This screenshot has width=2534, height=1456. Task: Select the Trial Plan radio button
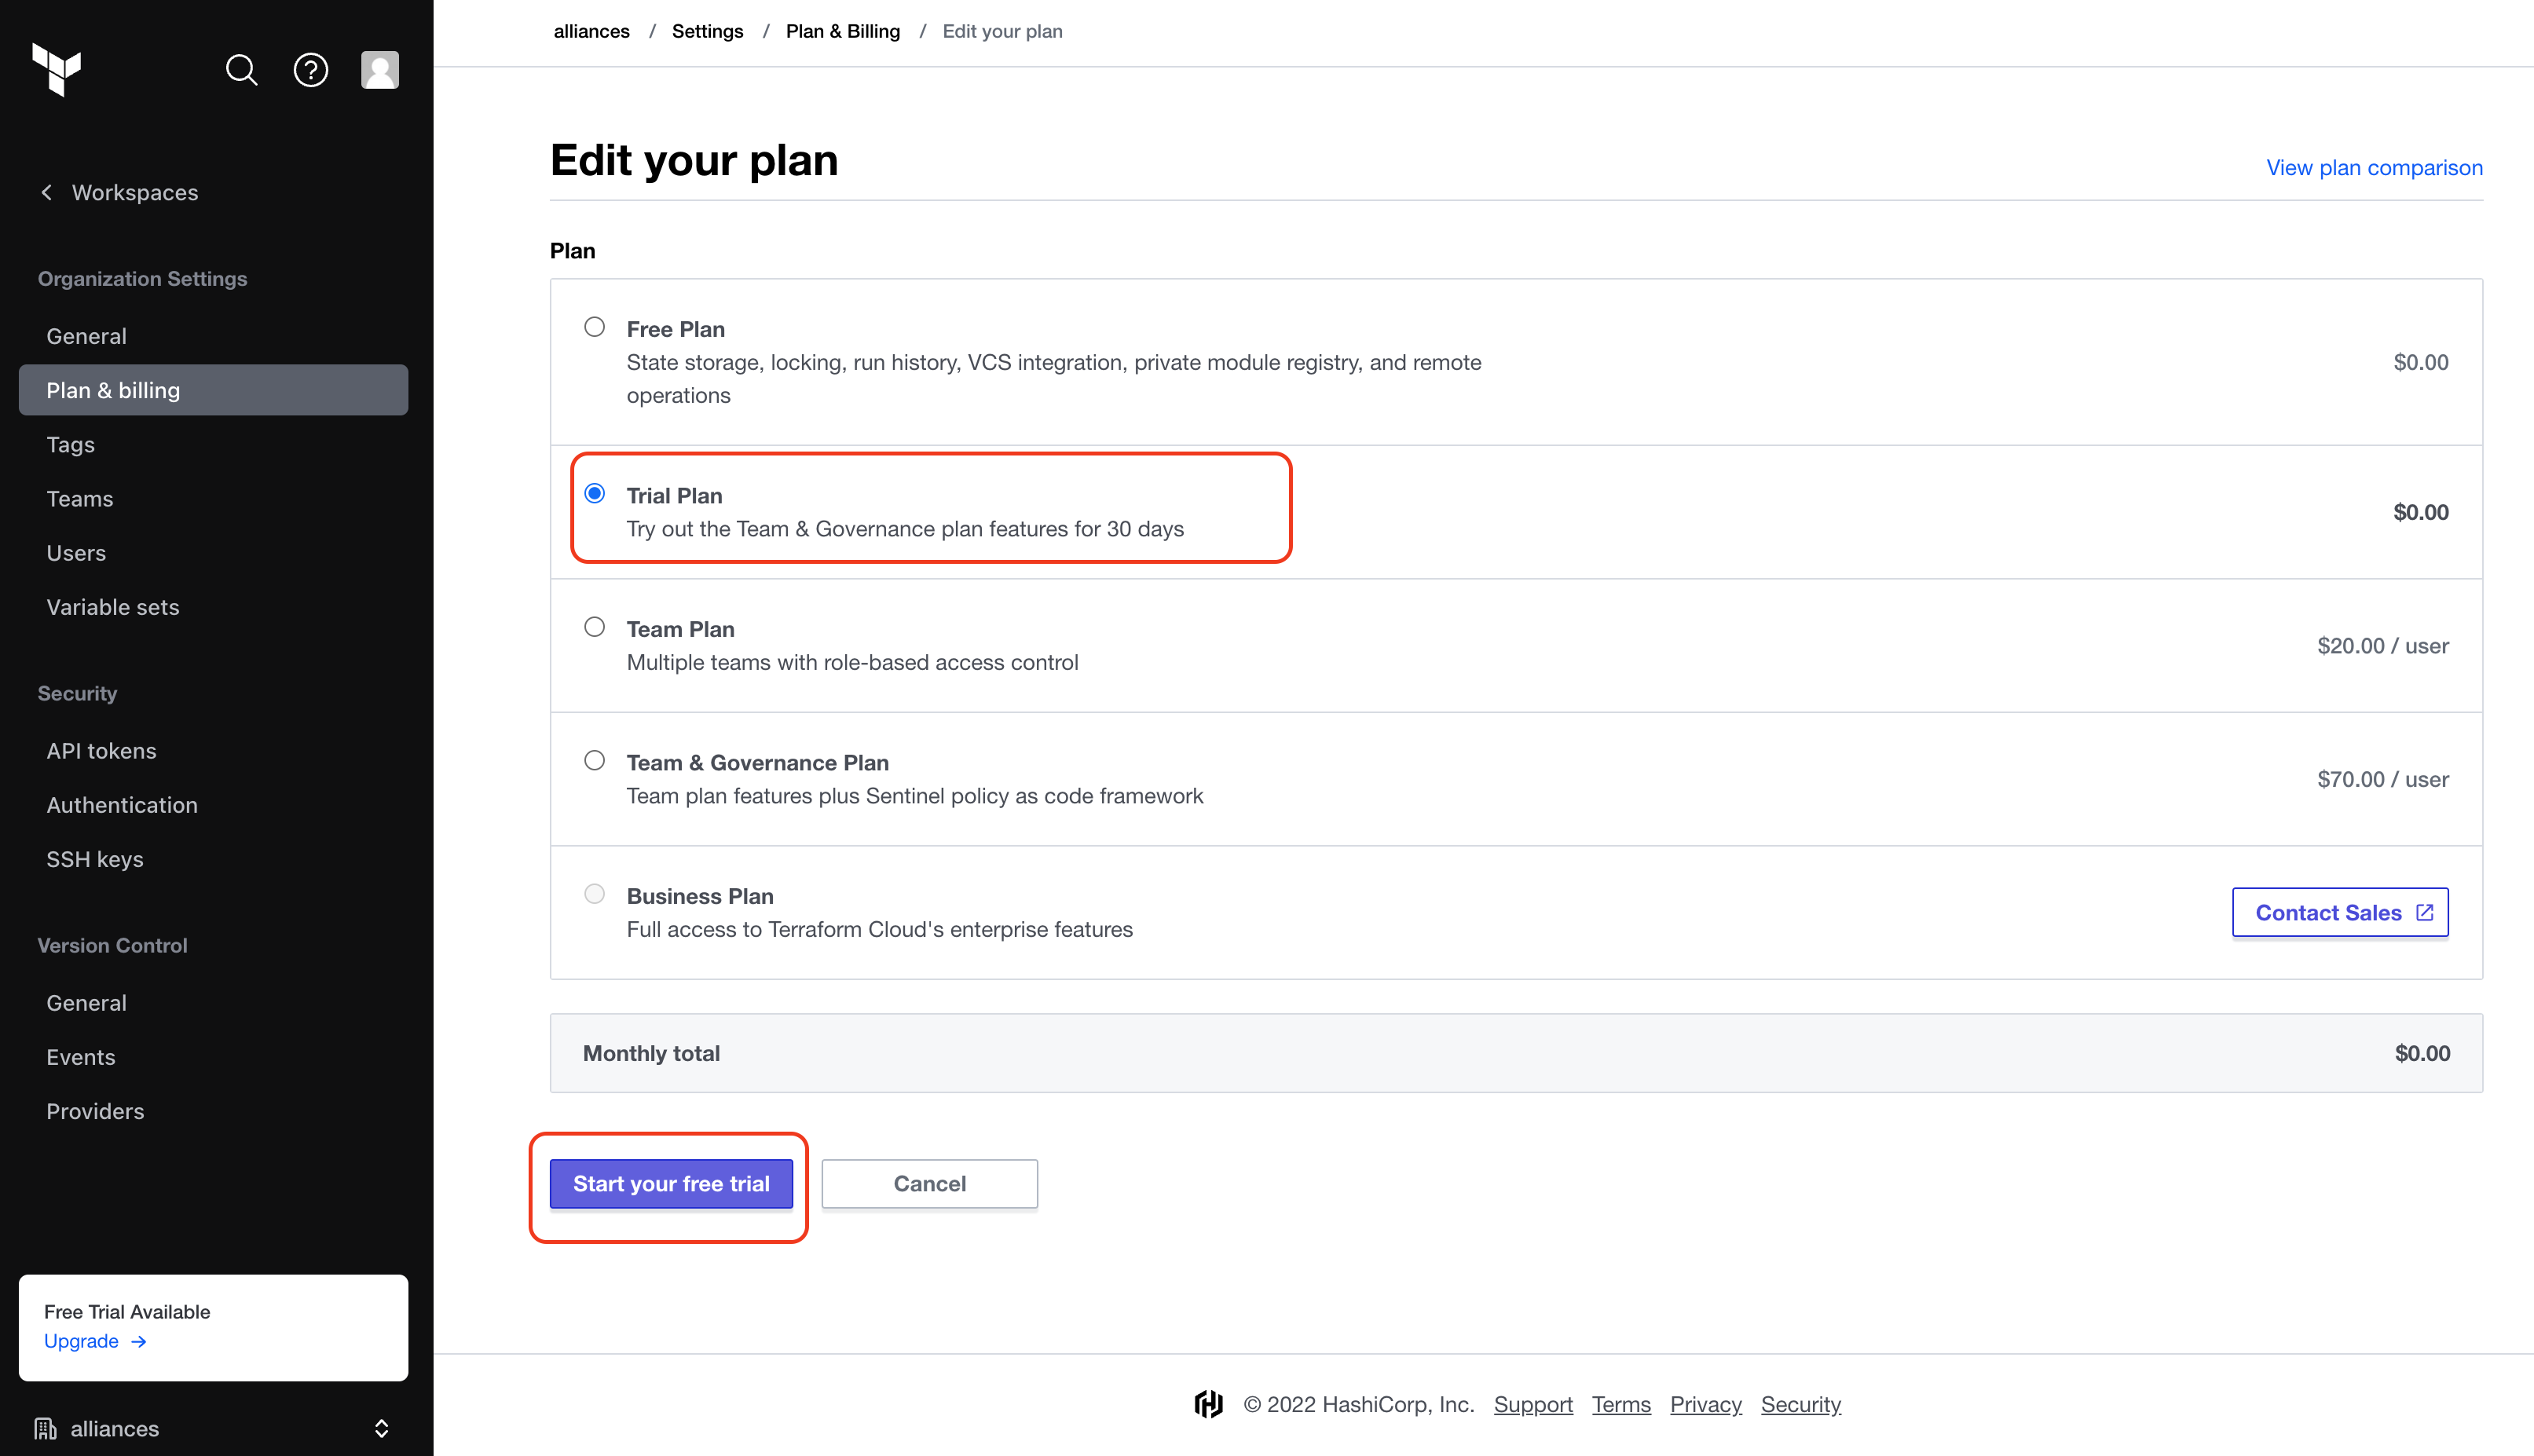[x=595, y=493]
